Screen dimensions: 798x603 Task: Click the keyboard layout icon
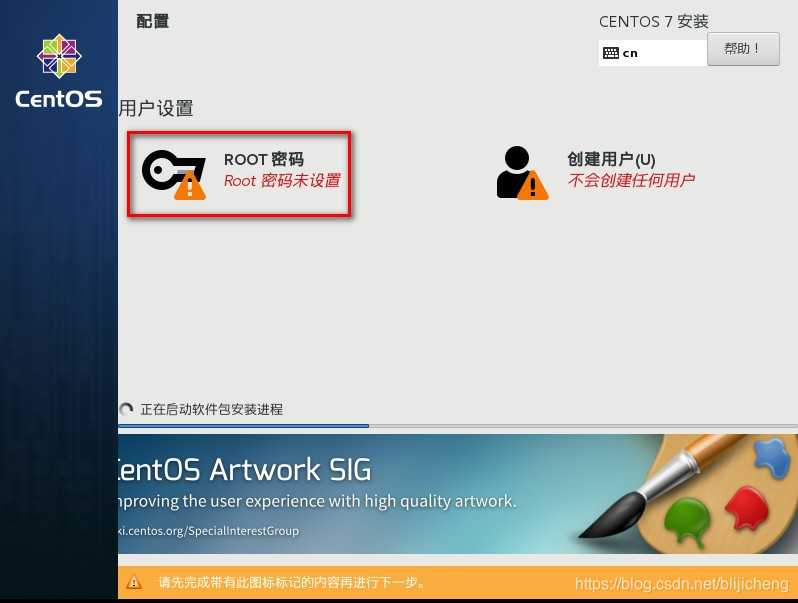[610, 53]
